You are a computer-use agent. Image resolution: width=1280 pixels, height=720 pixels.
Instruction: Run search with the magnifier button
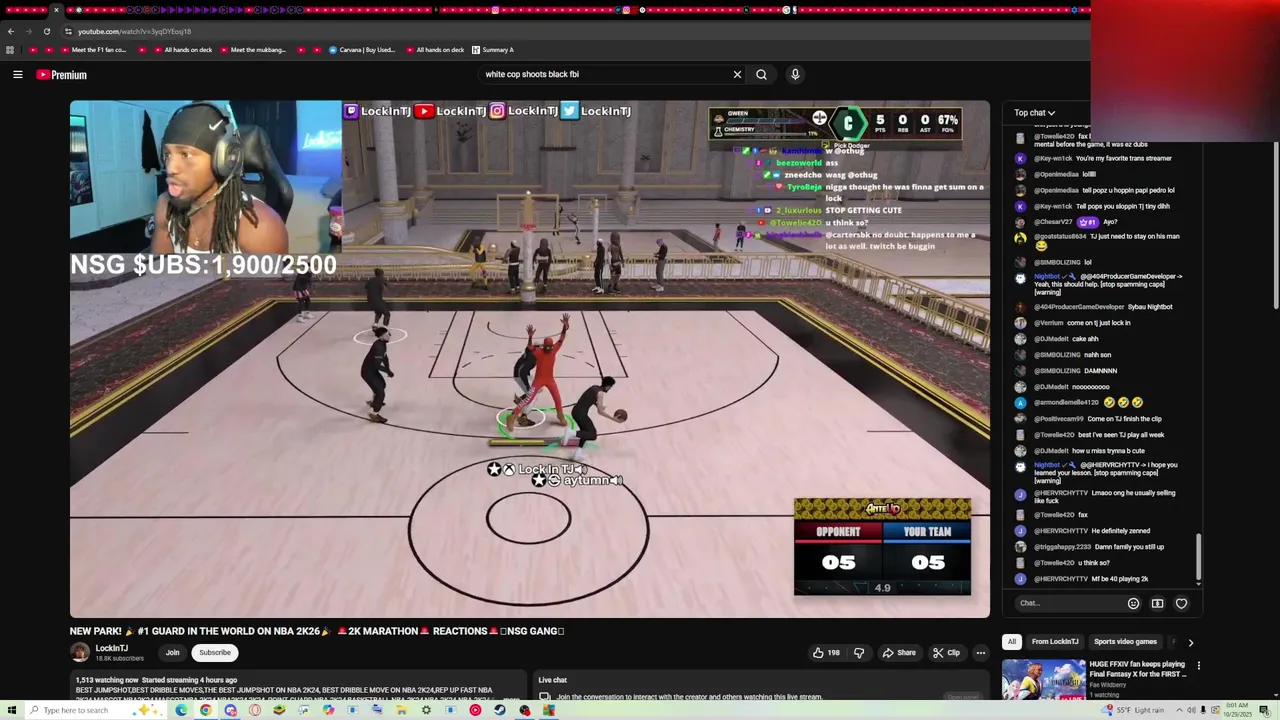pyautogui.click(x=761, y=74)
